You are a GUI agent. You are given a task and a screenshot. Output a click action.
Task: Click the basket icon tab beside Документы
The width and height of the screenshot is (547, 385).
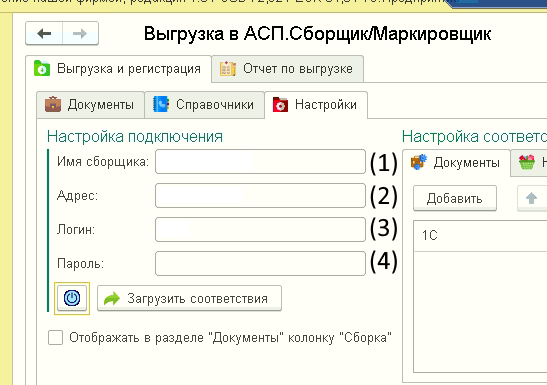pyautogui.click(x=527, y=163)
